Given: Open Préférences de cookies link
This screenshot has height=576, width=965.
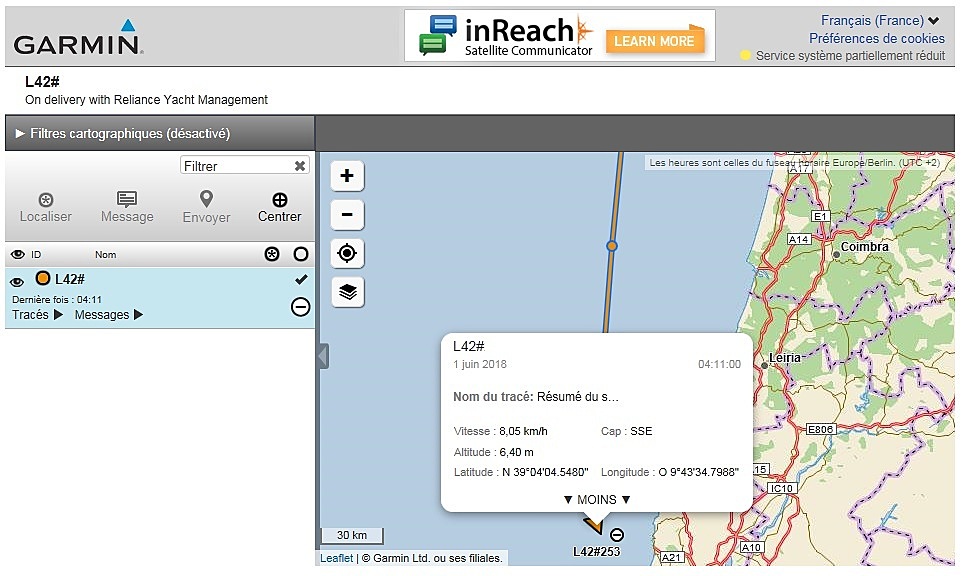Looking at the screenshot, I should tap(876, 38).
